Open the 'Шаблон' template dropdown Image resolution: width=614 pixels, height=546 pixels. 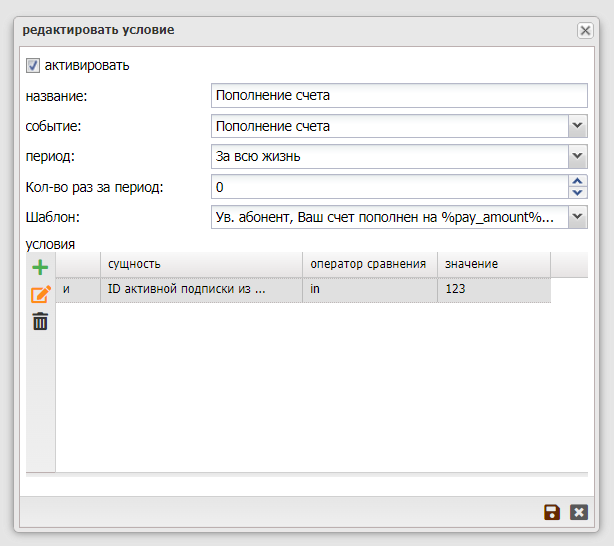coord(577,216)
